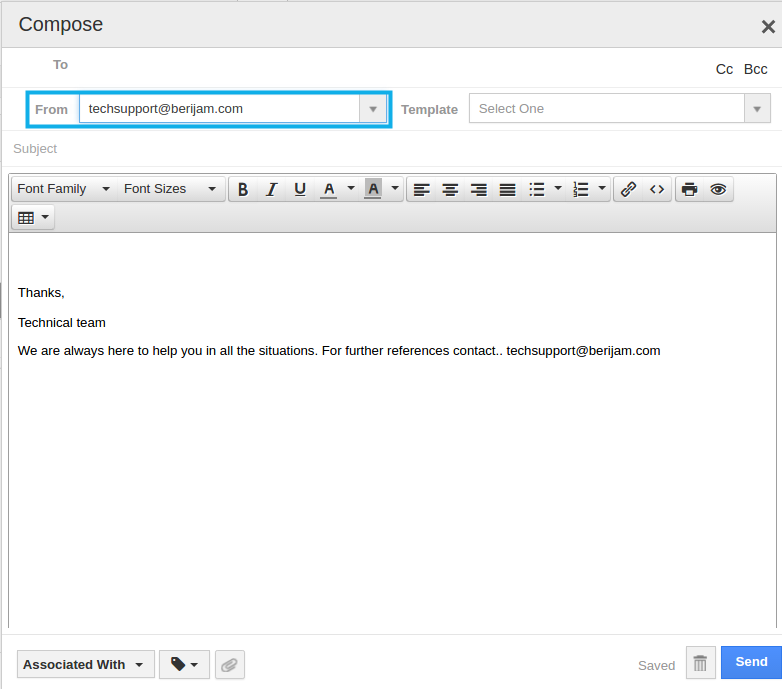Add Cc recipients
Screen dimensions: 782x689
coord(724,69)
